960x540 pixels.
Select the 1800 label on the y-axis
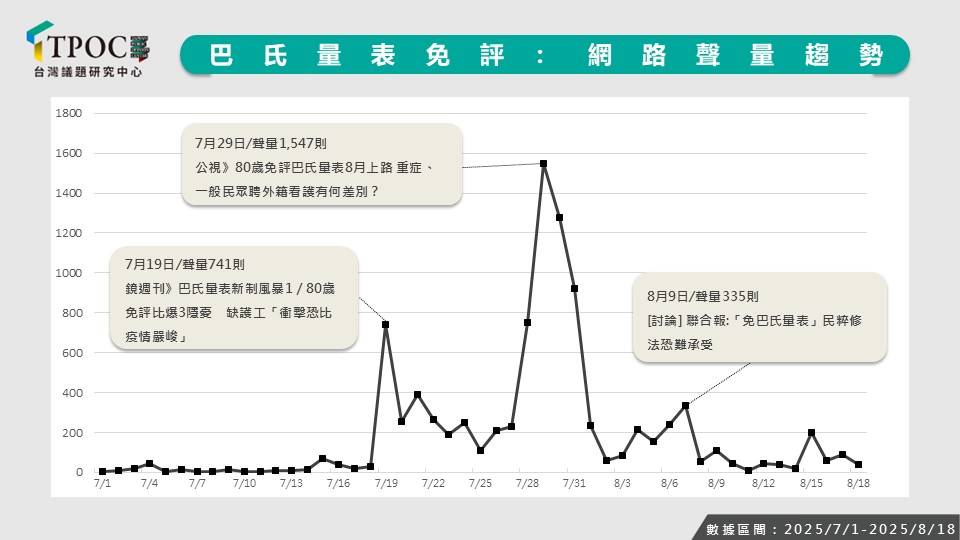68,113
